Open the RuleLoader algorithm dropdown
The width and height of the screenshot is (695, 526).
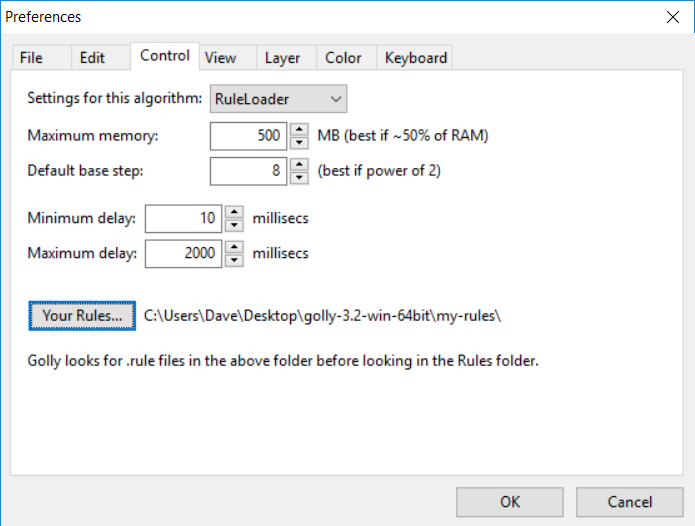[x=278, y=99]
